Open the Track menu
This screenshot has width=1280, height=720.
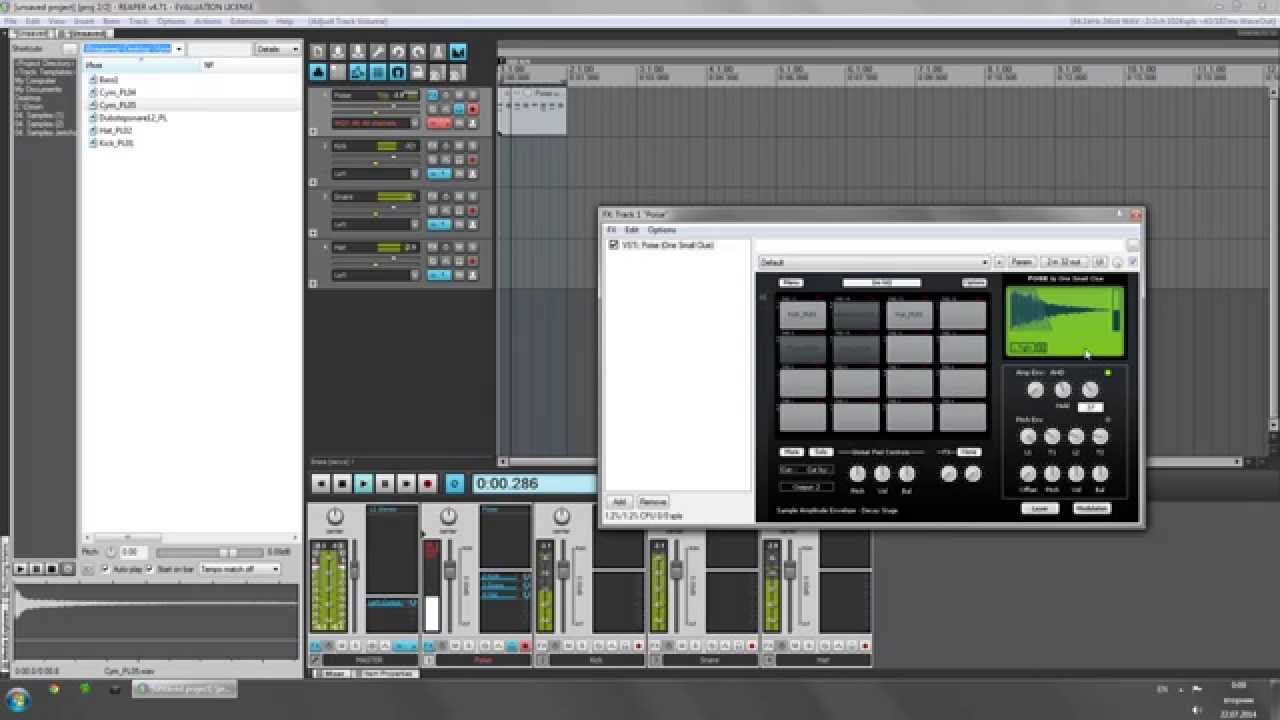click(x=137, y=20)
